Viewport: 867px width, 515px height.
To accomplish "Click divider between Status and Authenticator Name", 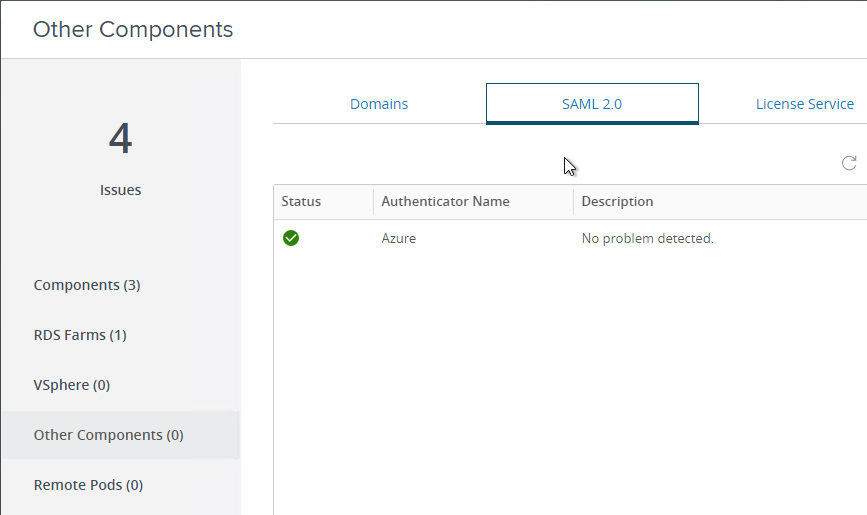I will click(x=374, y=201).
